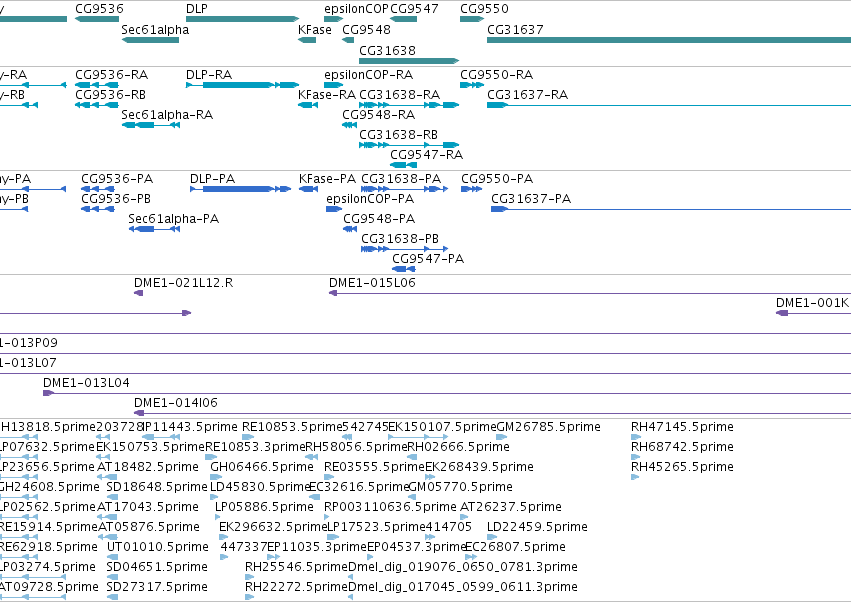851x602 pixels.
Task: Click the DLP-PA protein label
Action: (x=213, y=179)
